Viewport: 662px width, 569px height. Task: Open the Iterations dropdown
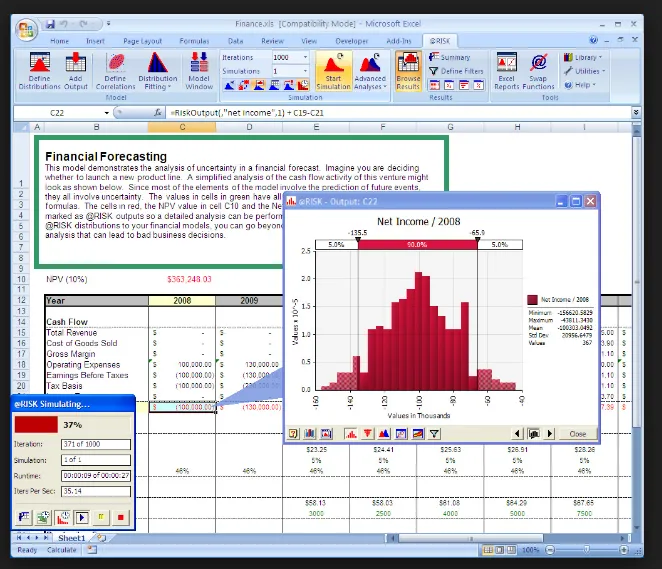click(x=305, y=57)
